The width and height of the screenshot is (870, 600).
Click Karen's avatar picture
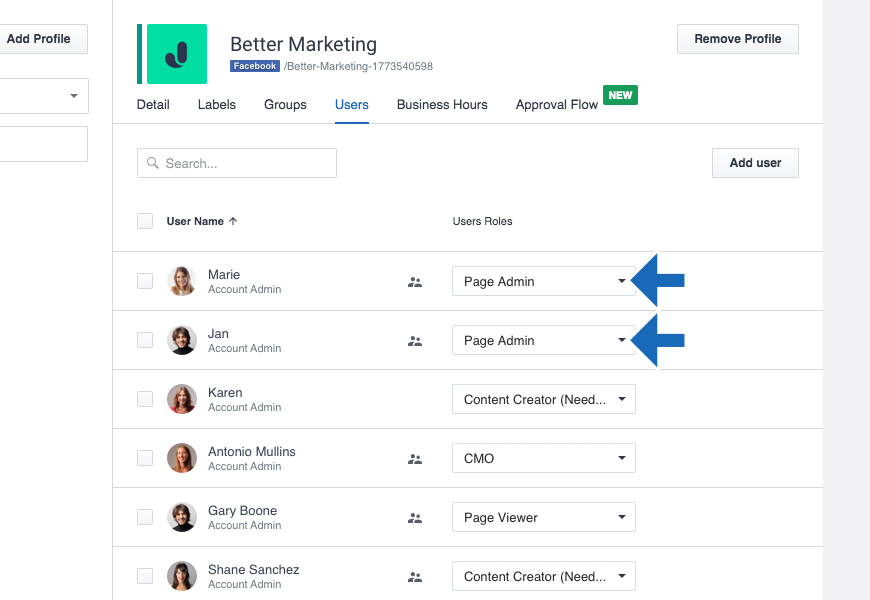pos(182,399)
